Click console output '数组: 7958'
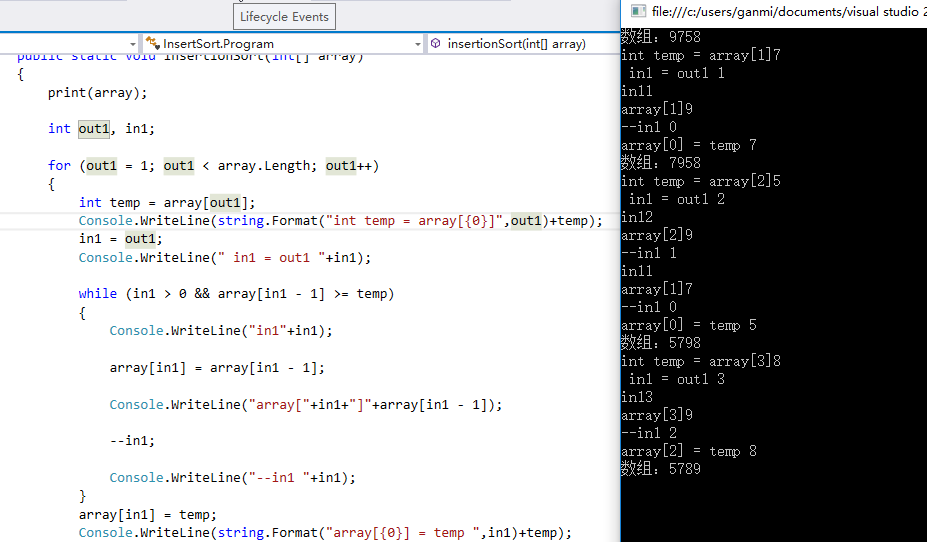 (661, 163)
